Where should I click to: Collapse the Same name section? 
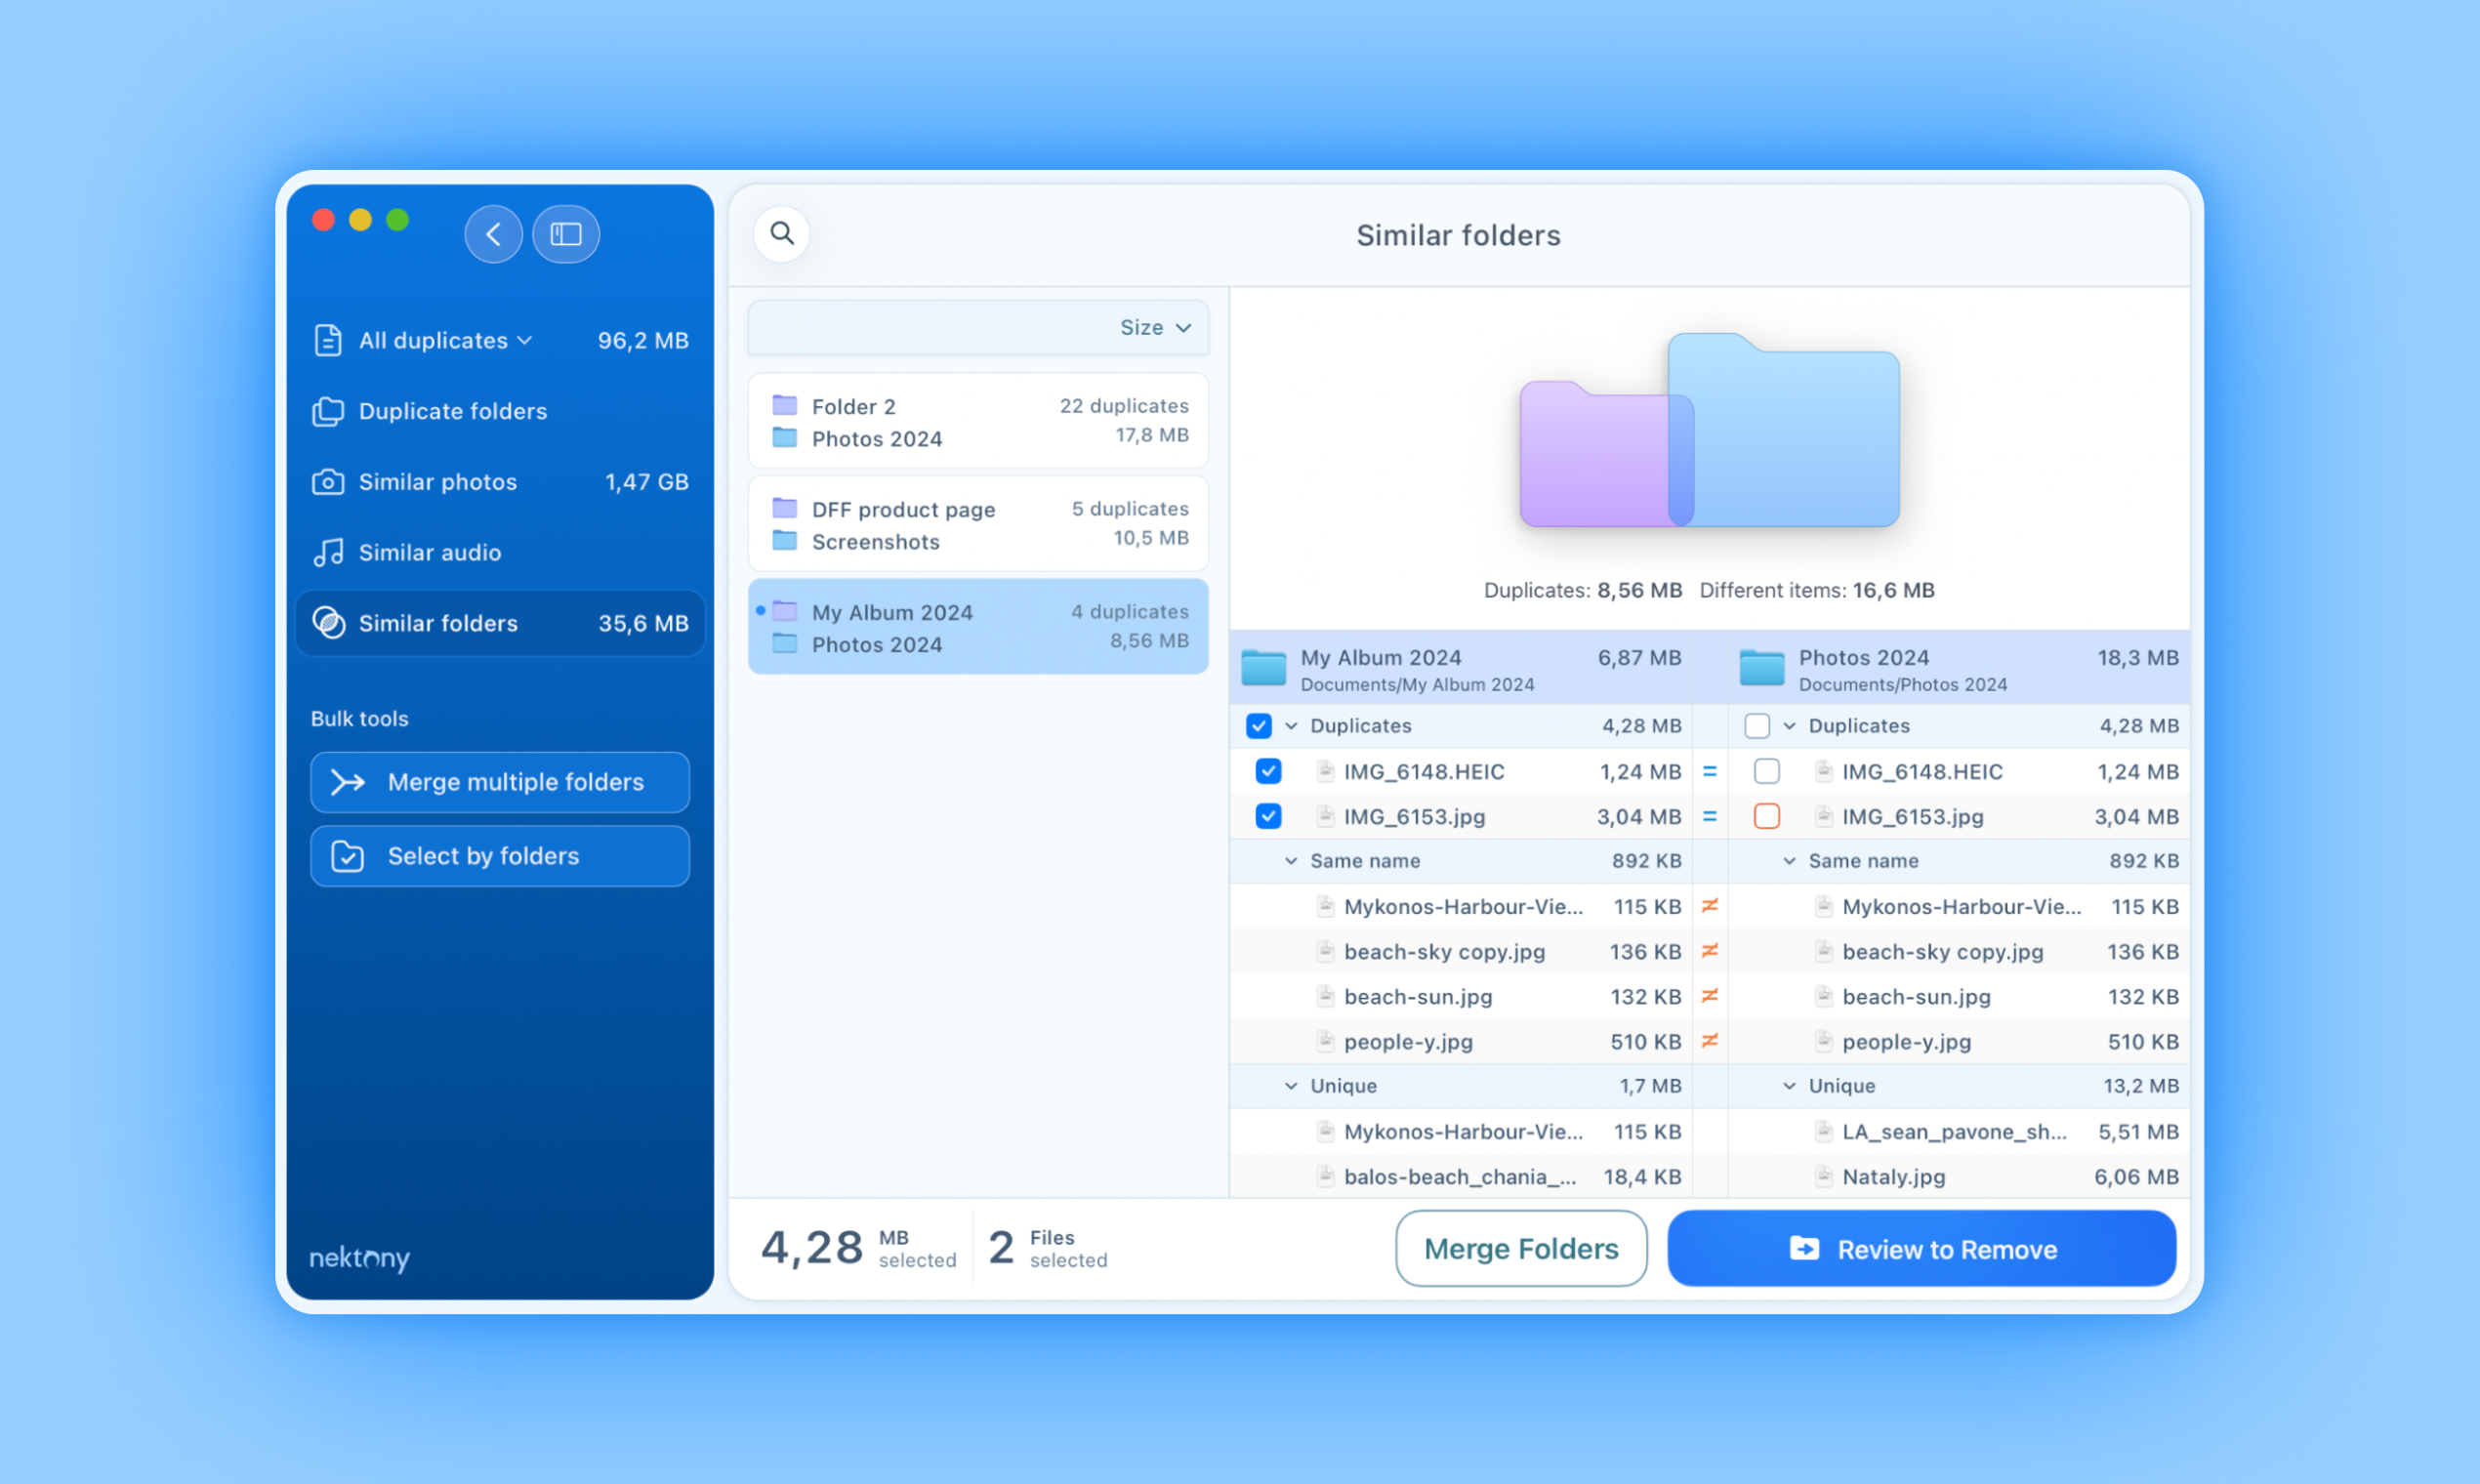click(x=1289, y=861)
